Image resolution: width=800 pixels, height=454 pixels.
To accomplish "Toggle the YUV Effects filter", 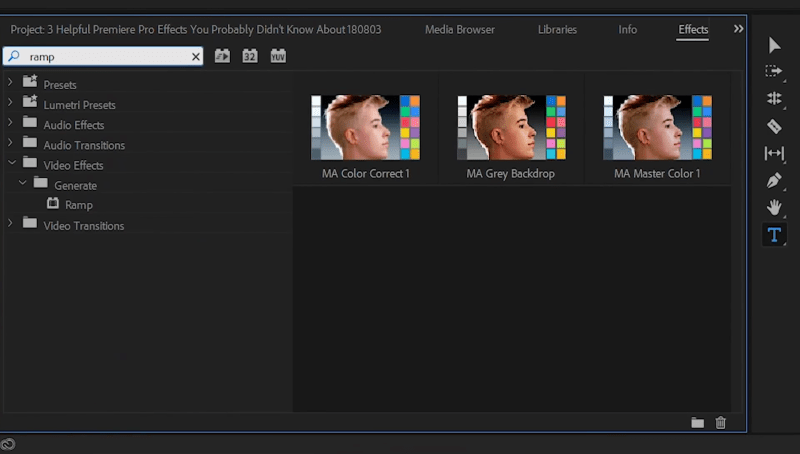I will (x=278, y=56).
